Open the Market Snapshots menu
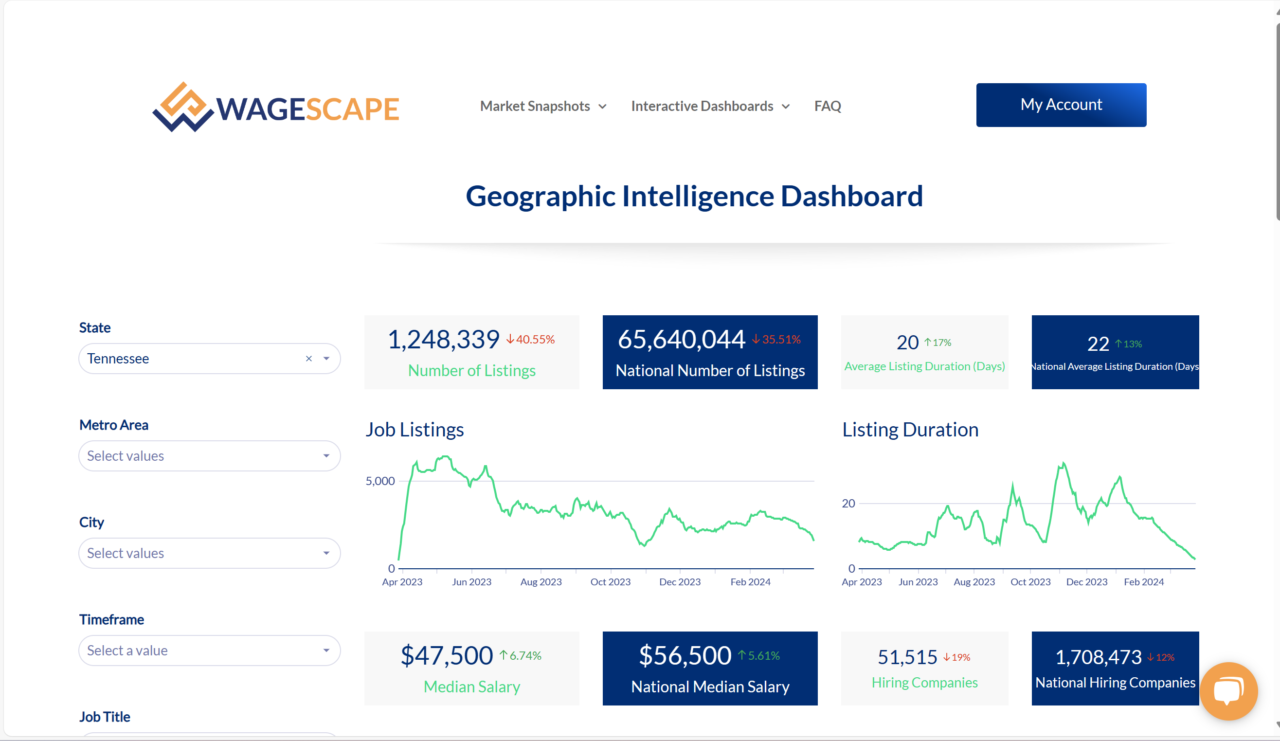This screenshot has width=1280, height=741. 534,106
